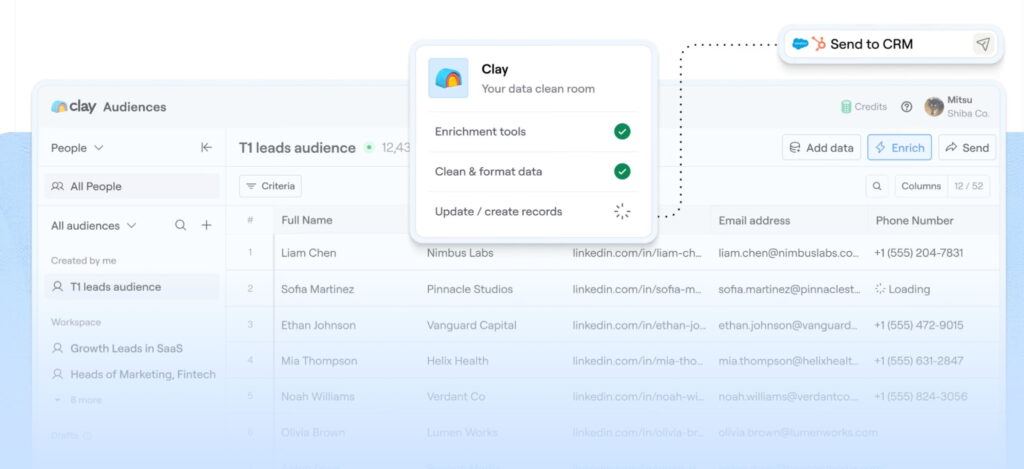Click the Update / create records spinner
Viewport: 1024px width, 469px height.
click(622, 211)
